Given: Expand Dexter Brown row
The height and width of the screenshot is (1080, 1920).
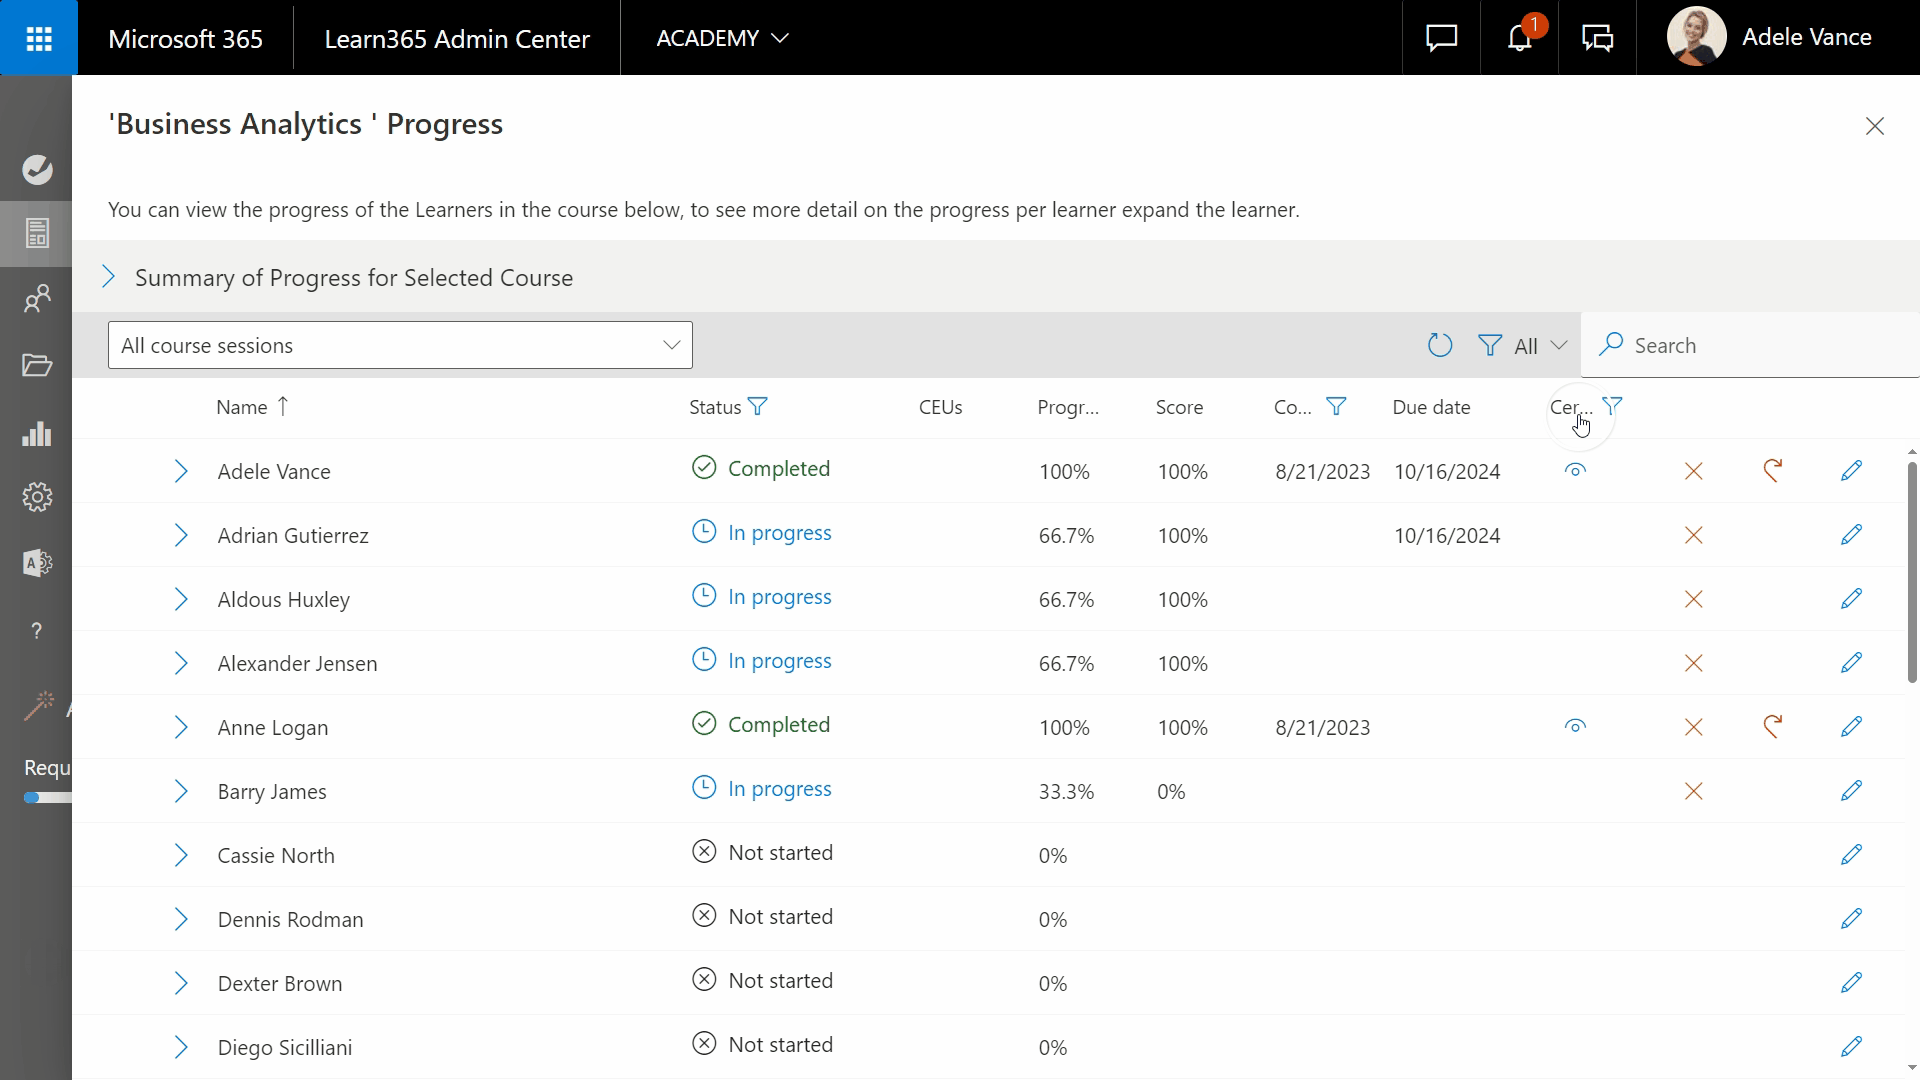Looking at the screenshot, I should pyautogui.click(x=181, y=983).
